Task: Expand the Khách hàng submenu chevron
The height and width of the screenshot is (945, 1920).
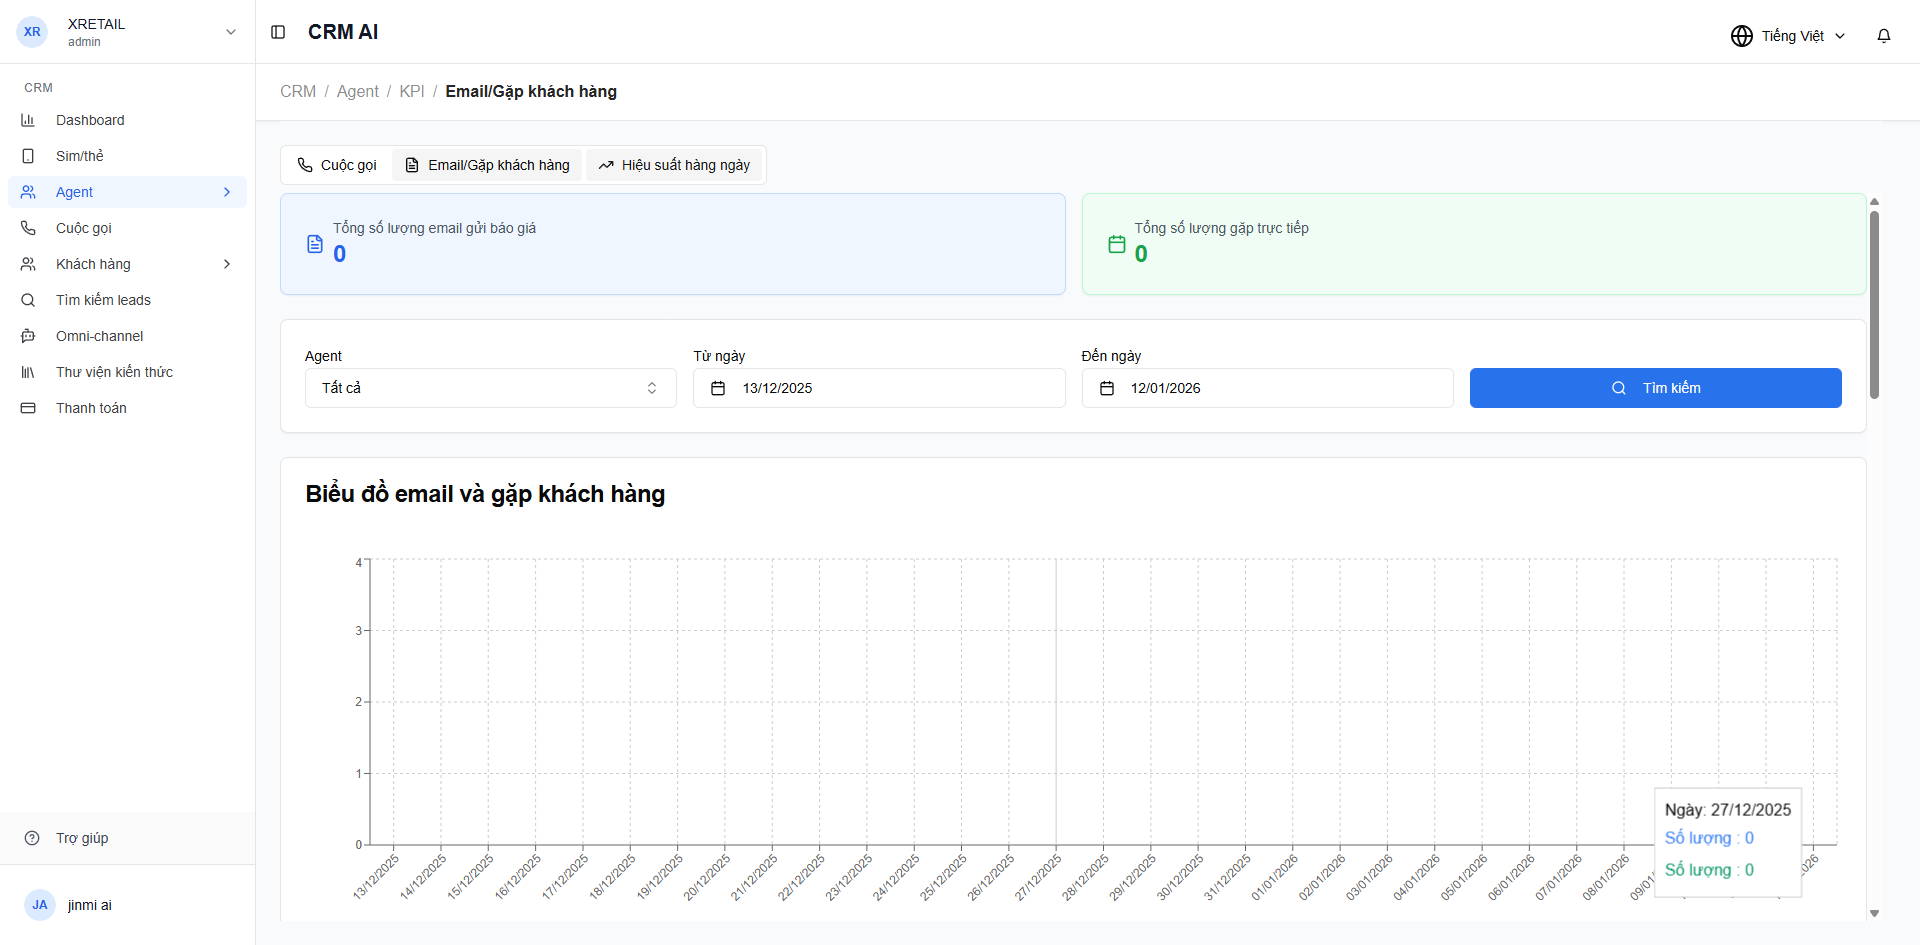Action: [227, 264]
